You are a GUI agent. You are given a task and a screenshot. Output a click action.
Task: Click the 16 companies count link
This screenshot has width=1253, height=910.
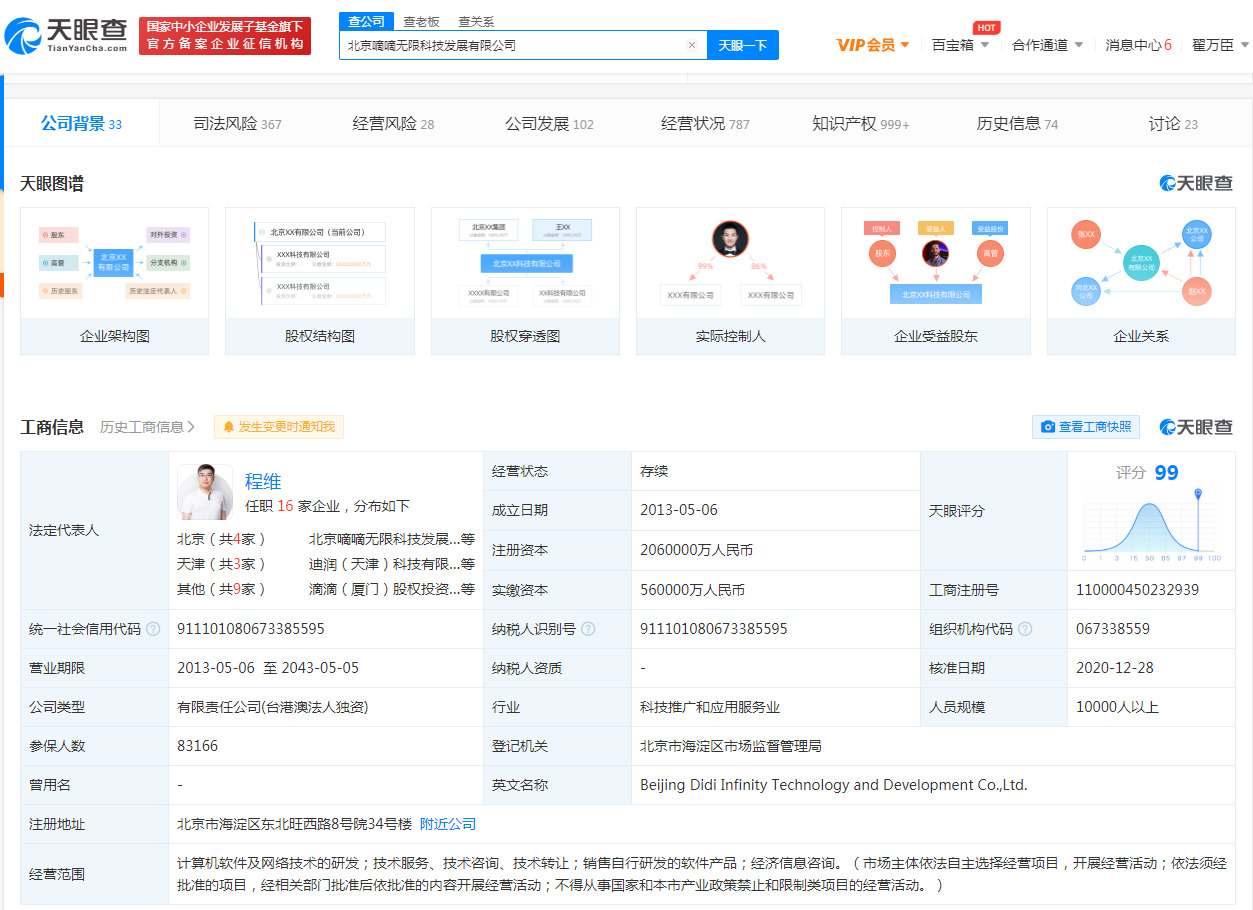click(285, 506)
